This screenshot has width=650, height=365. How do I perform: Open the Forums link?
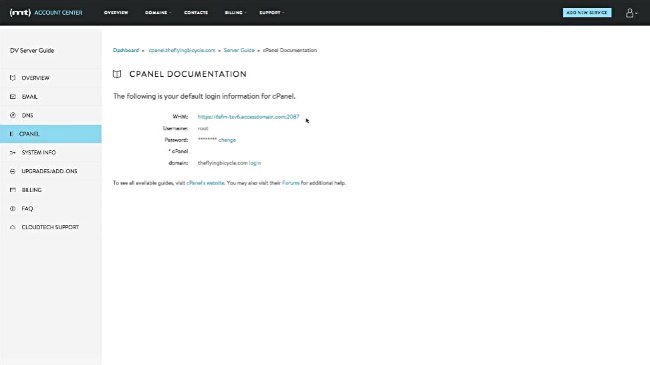(291, 183)
